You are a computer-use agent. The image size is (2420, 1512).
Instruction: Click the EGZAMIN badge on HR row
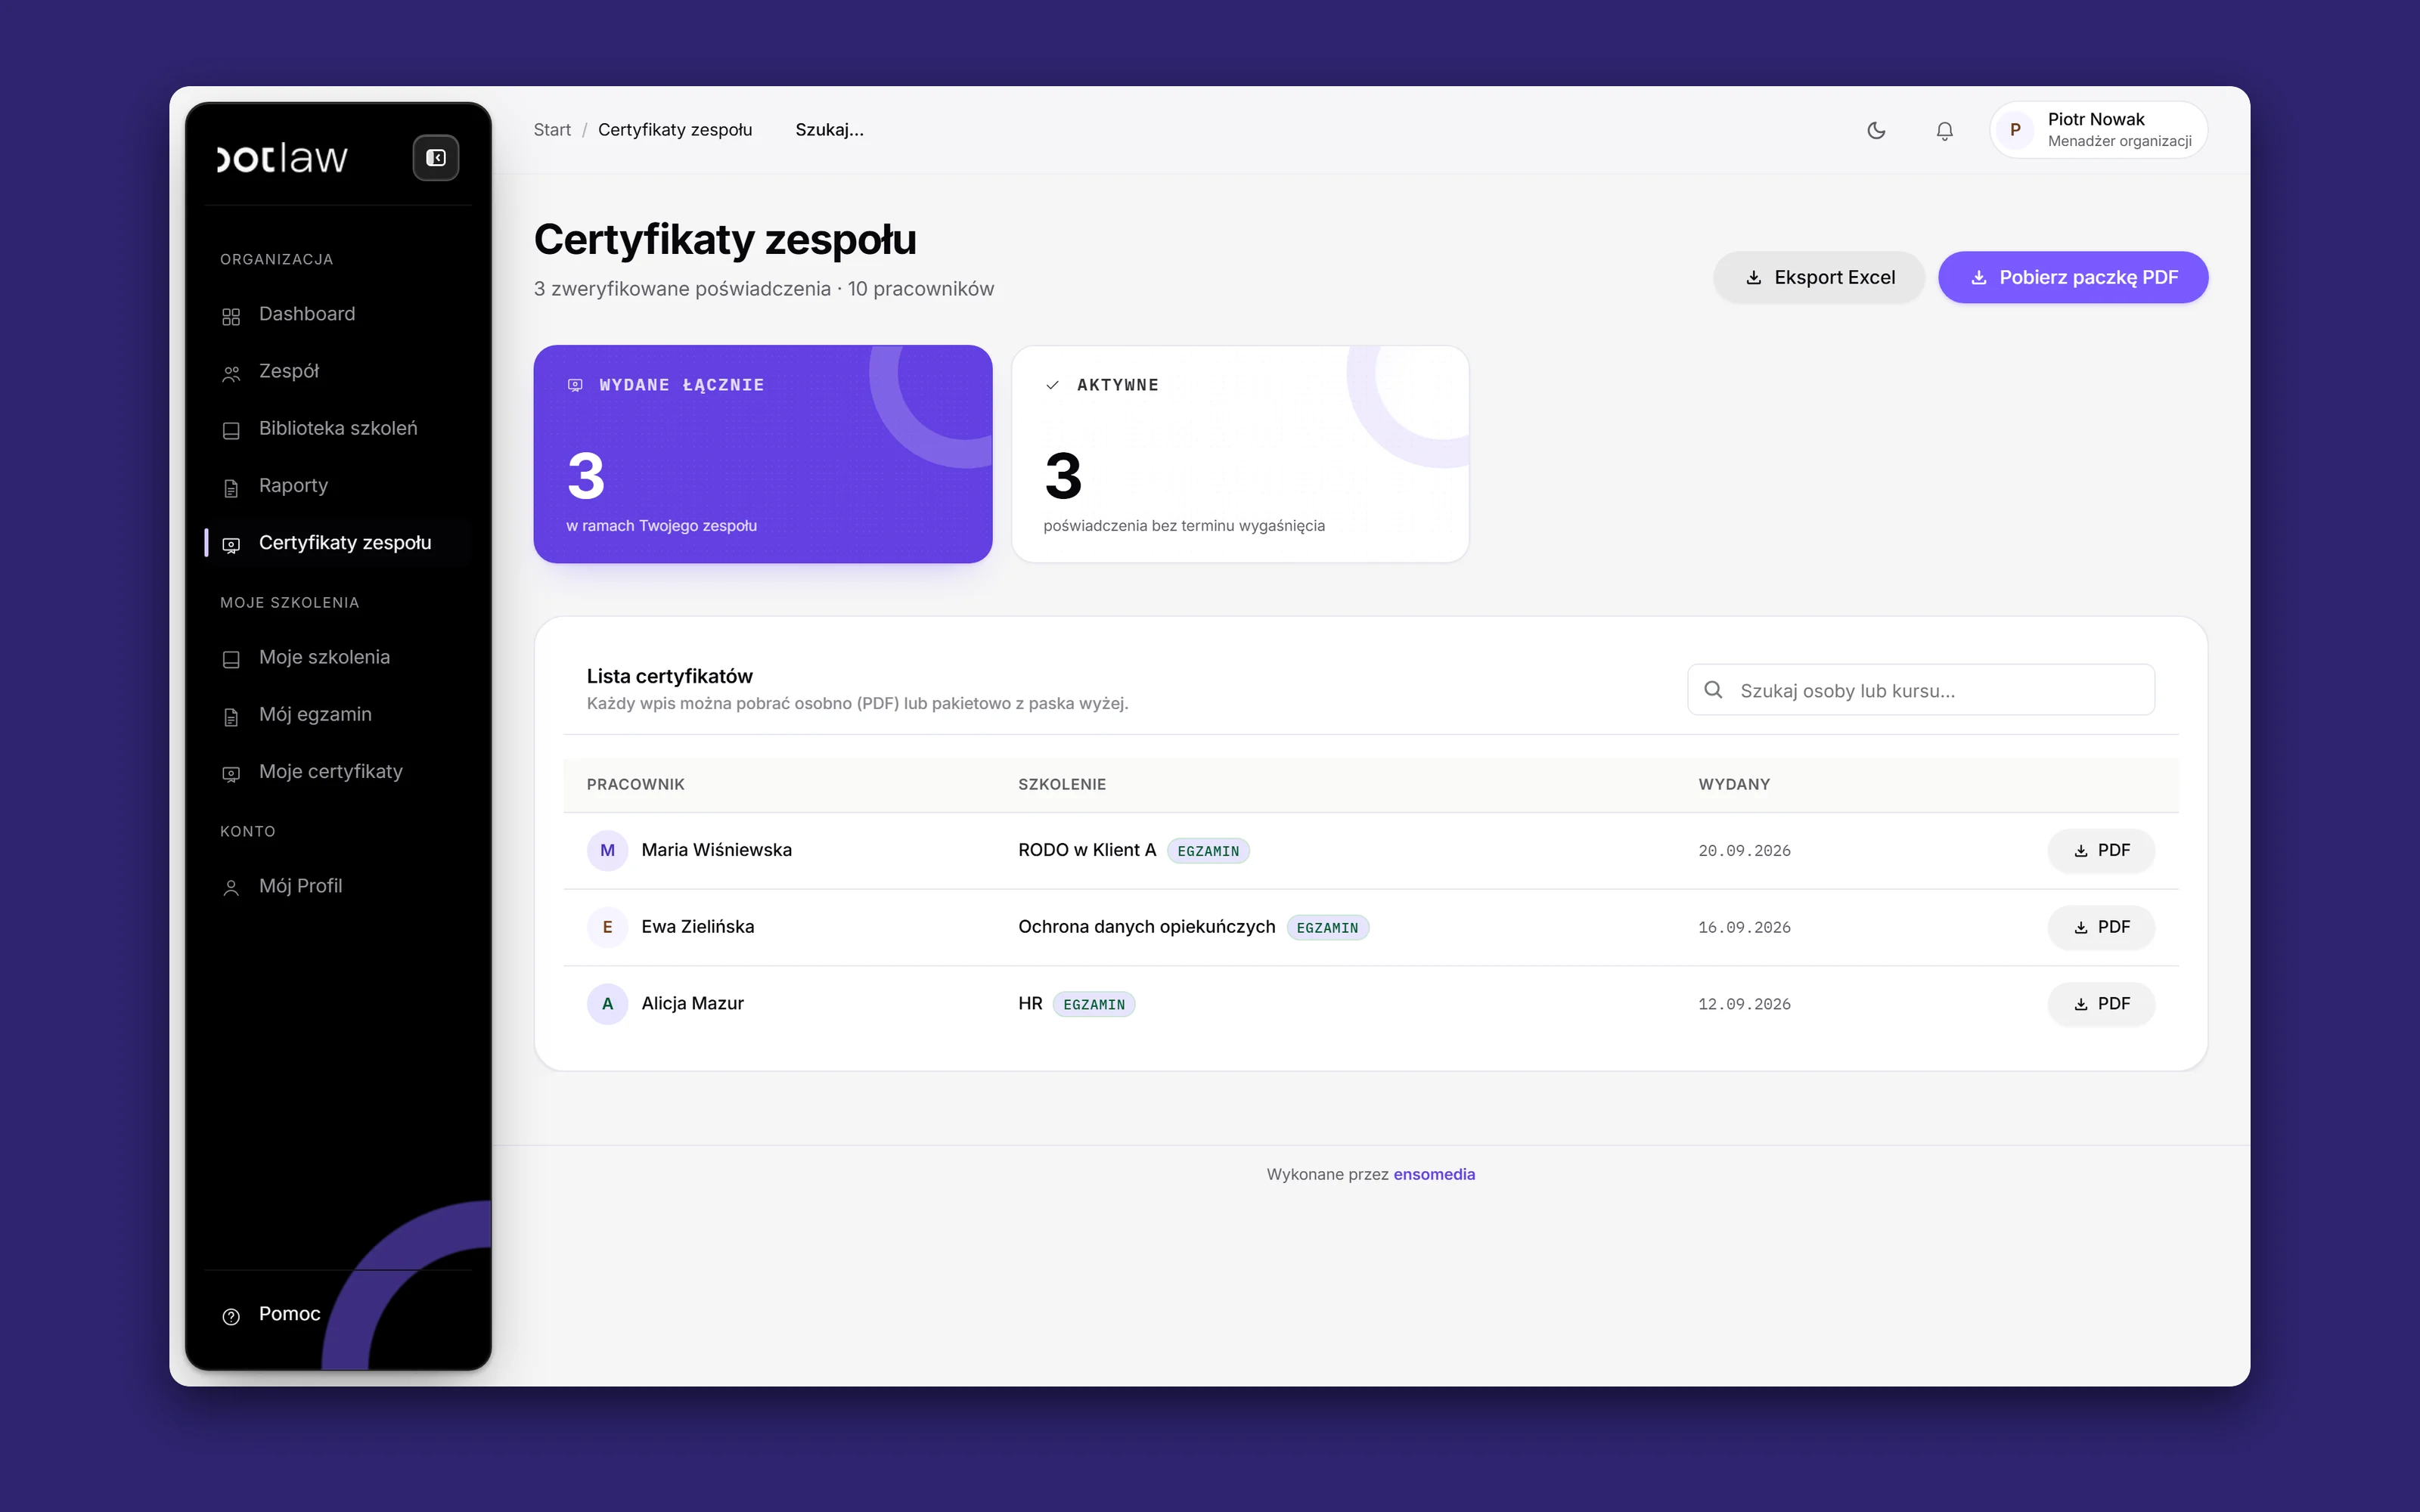coord(1094,1004)
